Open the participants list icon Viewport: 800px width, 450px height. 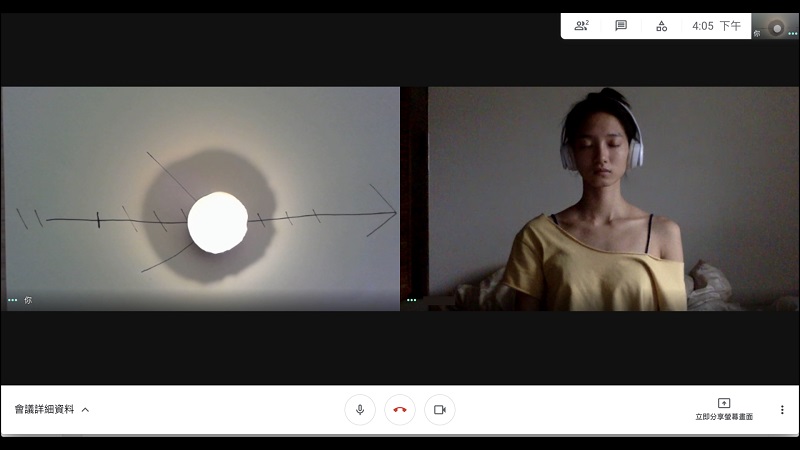[581, 26]
